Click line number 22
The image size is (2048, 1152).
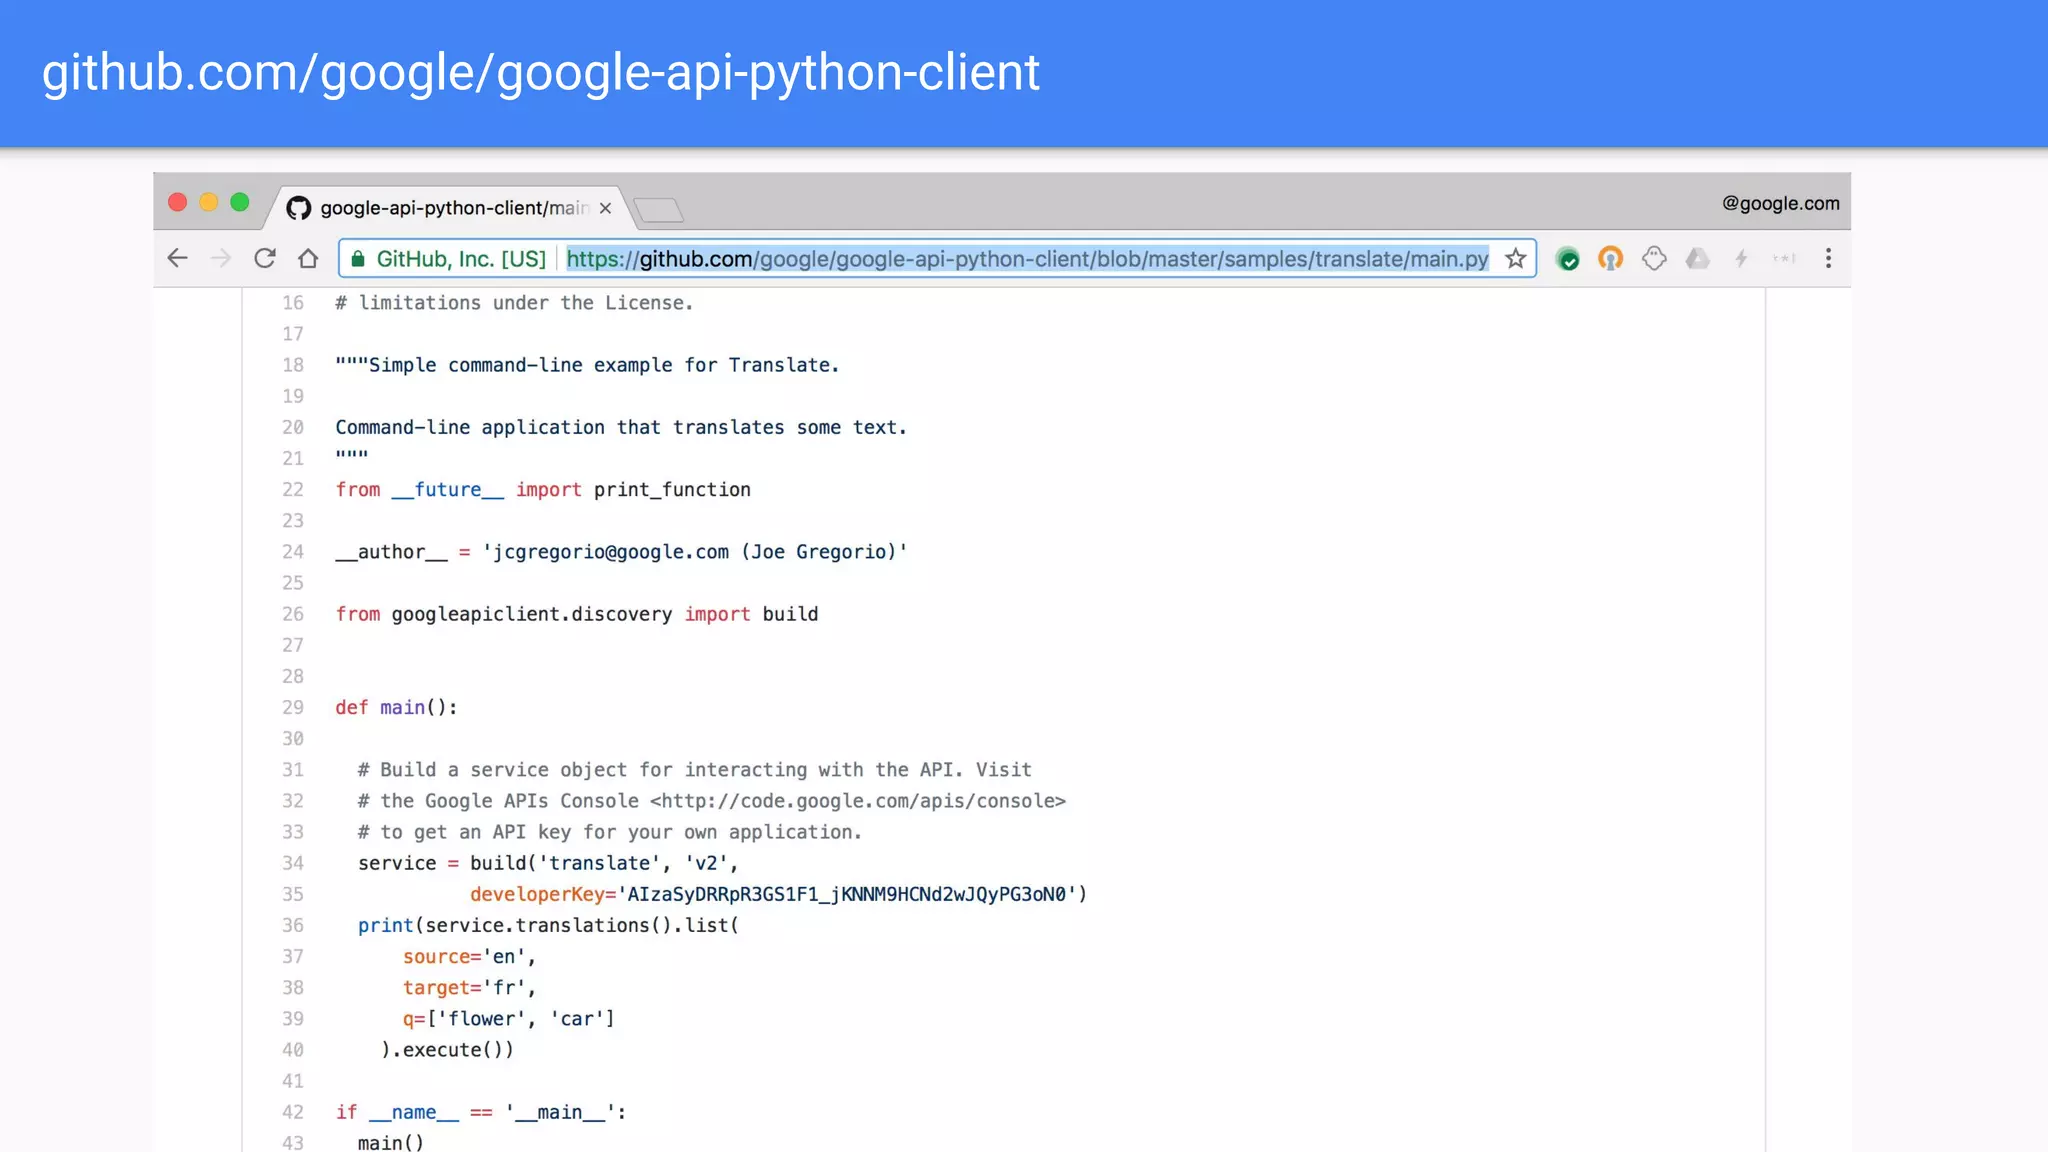click(292, 490)
